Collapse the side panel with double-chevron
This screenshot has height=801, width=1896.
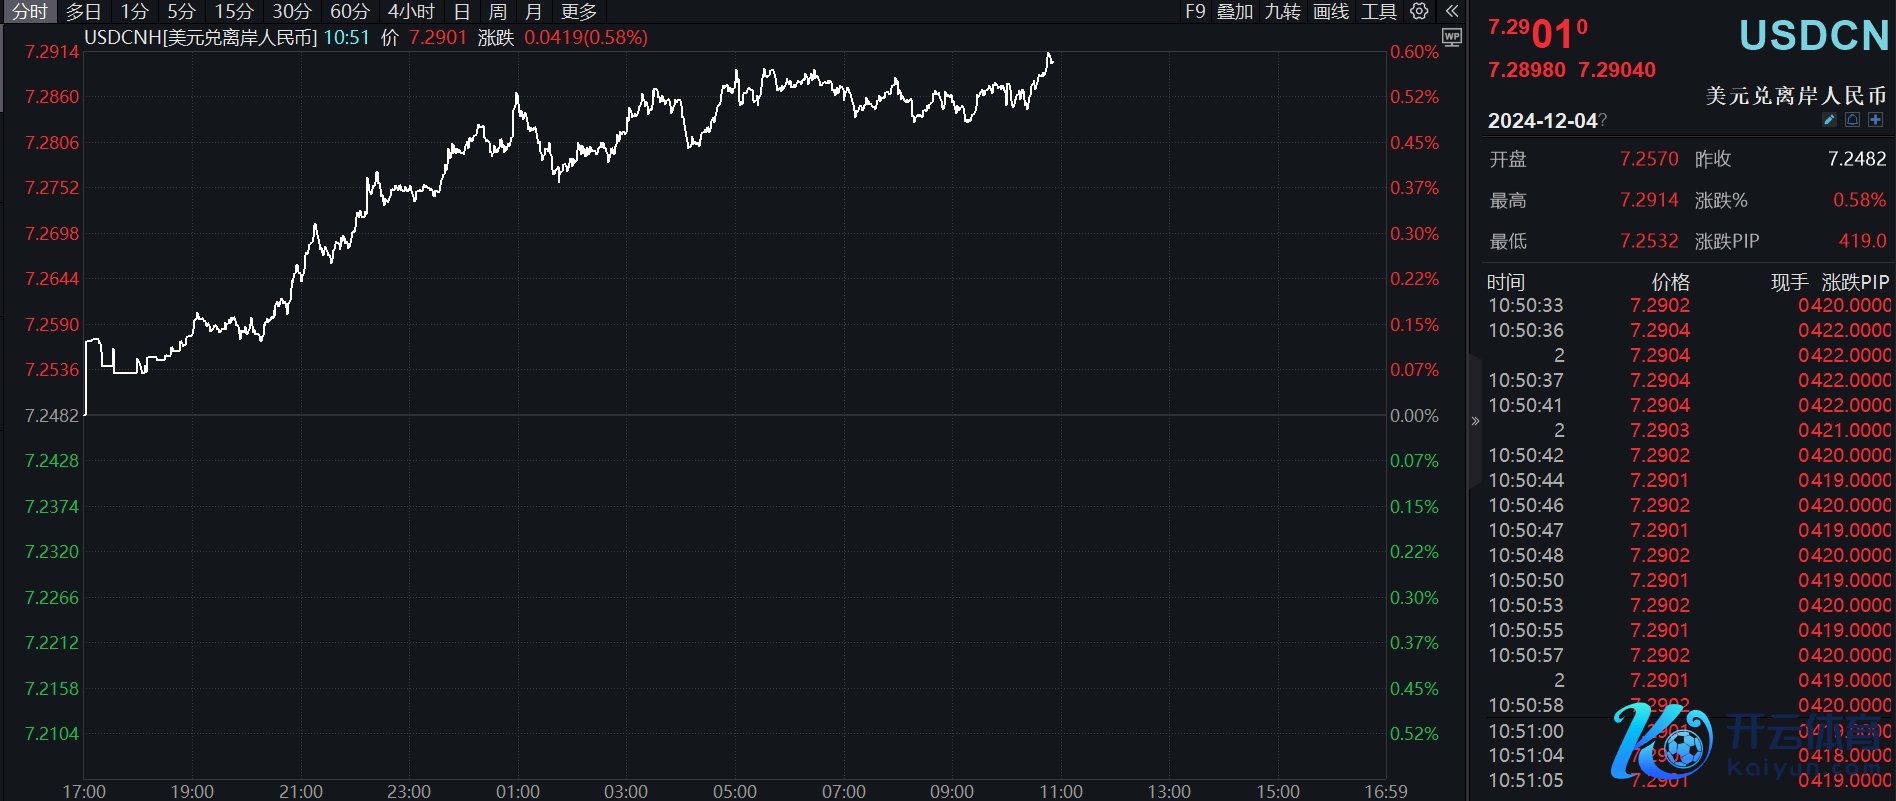coord(1452,11)
